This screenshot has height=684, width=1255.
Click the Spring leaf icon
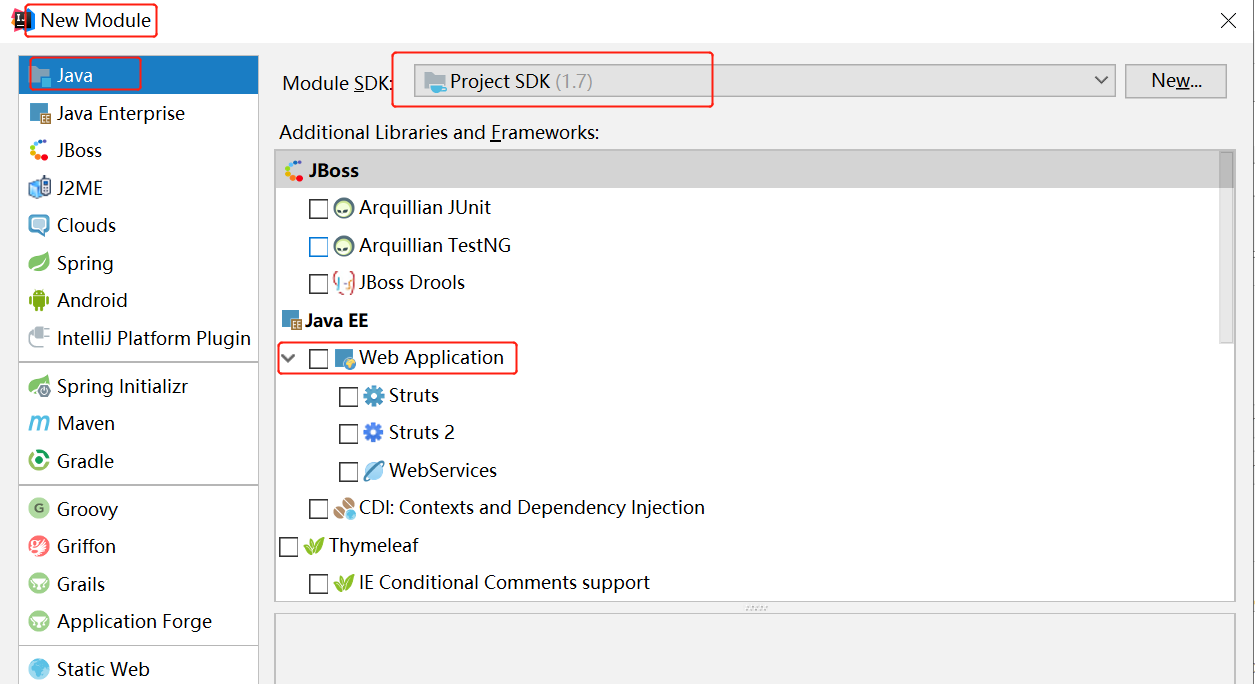tap(39, 263)
